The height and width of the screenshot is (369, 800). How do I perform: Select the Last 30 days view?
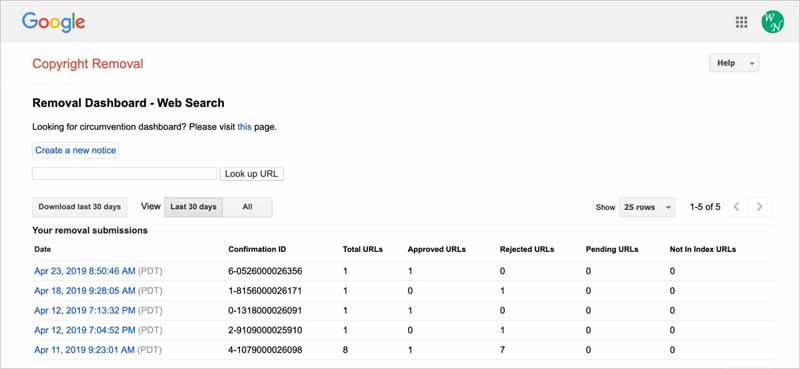[x=193, y=207]
